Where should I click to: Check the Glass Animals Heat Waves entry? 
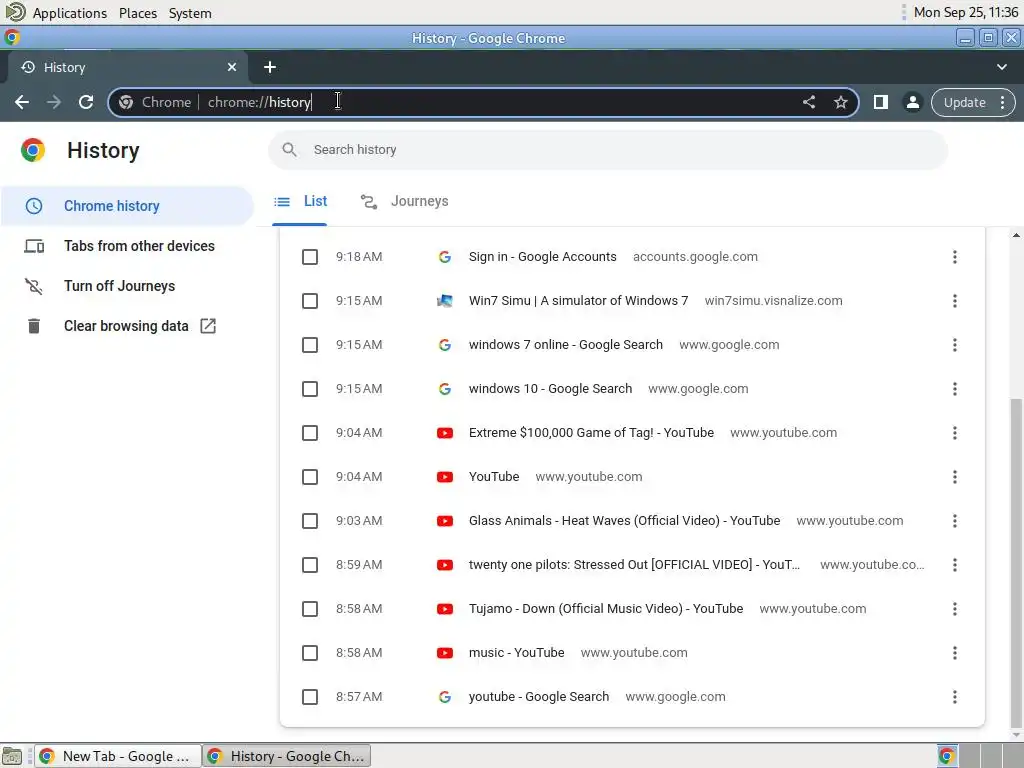[310, 521]
